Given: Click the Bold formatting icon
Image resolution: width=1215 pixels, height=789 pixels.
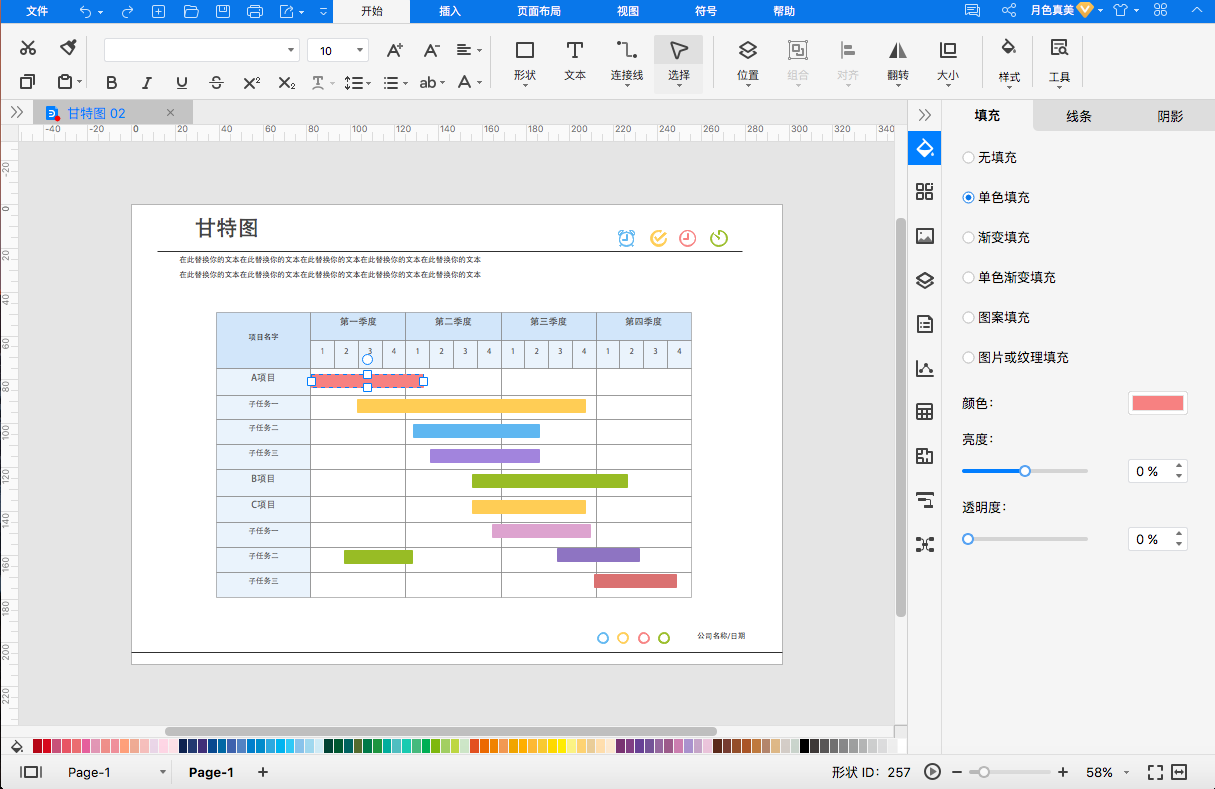Looking at the screenshot, I should (111, 83).
